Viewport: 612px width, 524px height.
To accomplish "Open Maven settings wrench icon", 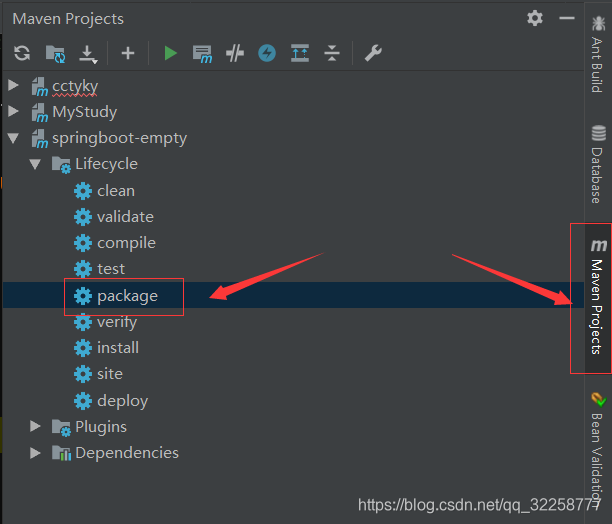I will coord(373,53).
